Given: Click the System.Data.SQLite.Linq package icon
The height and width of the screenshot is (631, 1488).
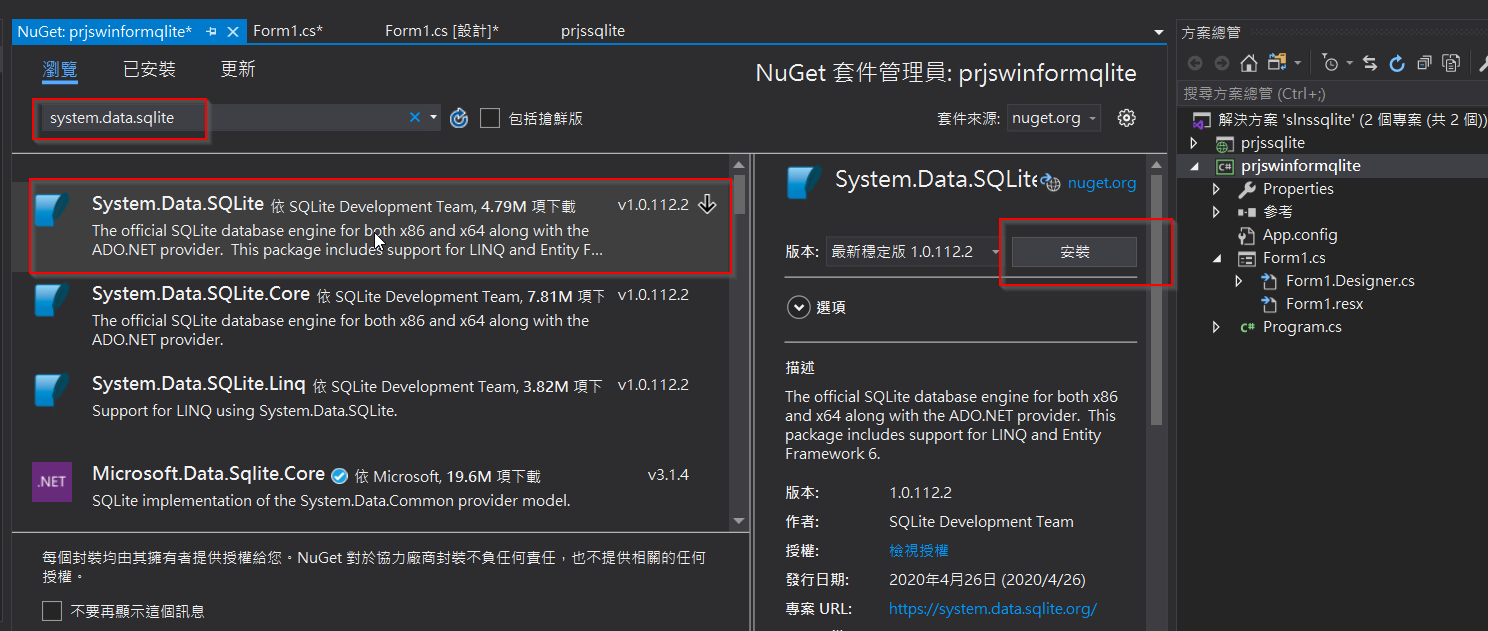Looking at the screenshot, I should [51, 390].
